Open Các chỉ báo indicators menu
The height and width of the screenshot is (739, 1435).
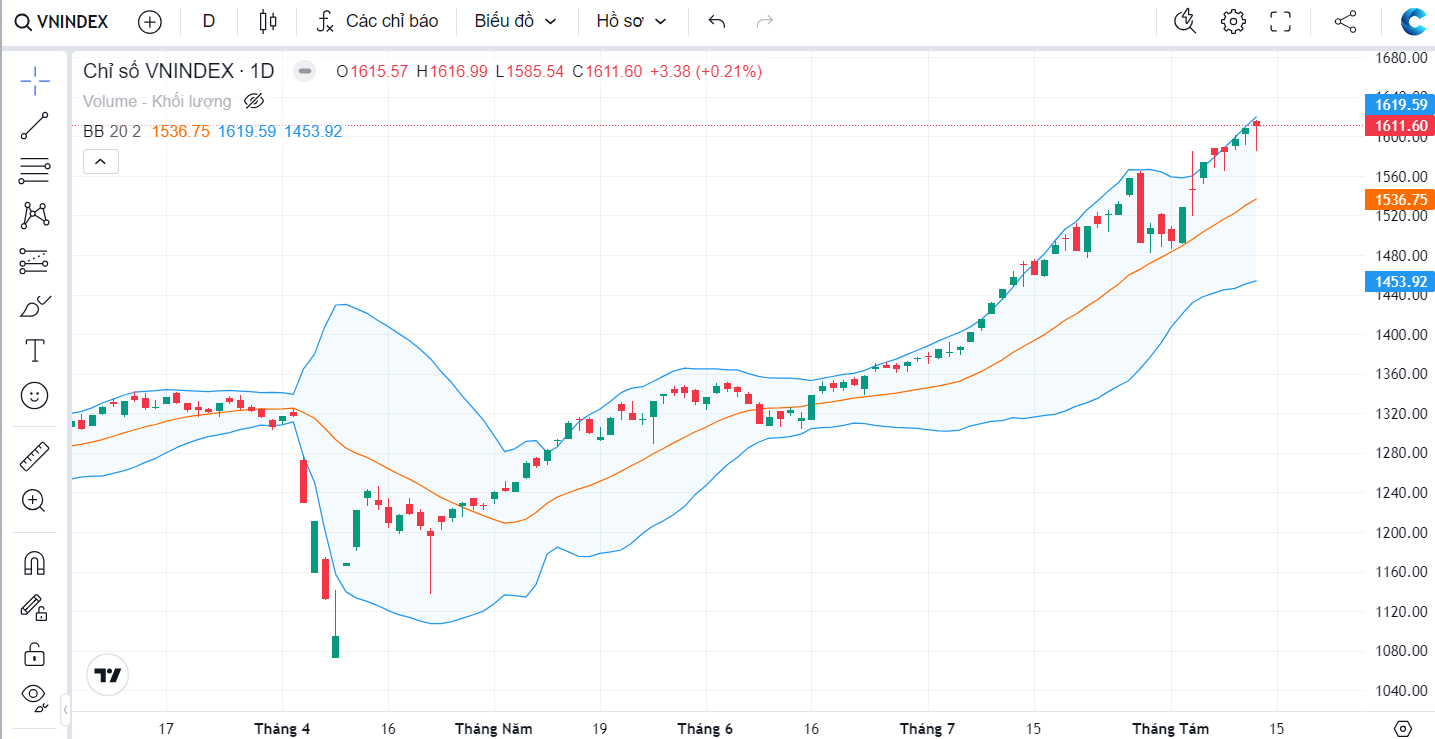(x=377, y=21)
